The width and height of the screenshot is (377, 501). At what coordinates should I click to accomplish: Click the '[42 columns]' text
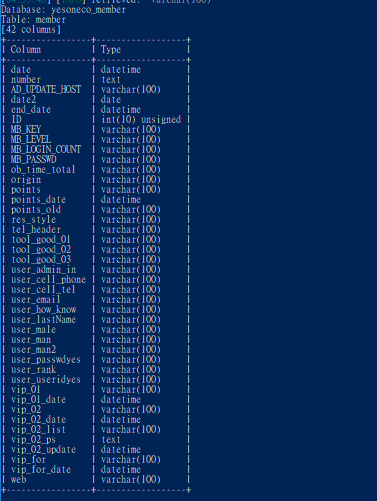31,30
